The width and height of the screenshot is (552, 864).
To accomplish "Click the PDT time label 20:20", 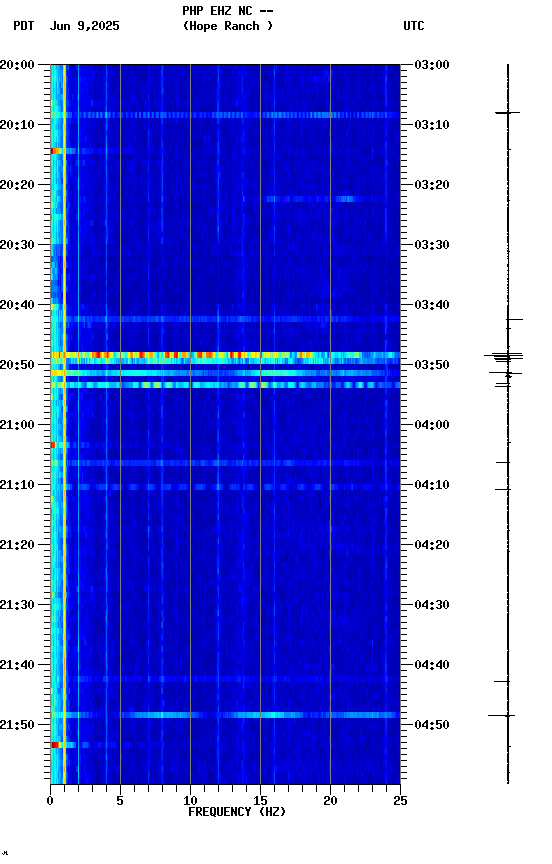I will click(x=17, y=185).
